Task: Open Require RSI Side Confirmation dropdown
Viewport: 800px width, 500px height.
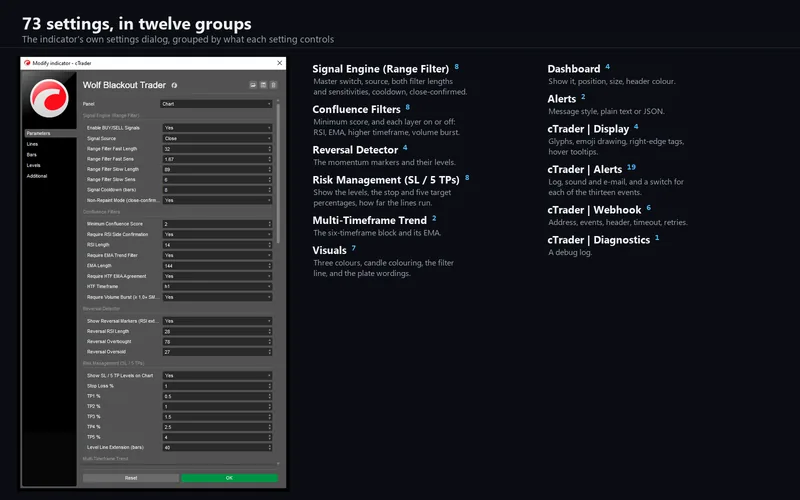Action: click(217, 235)
